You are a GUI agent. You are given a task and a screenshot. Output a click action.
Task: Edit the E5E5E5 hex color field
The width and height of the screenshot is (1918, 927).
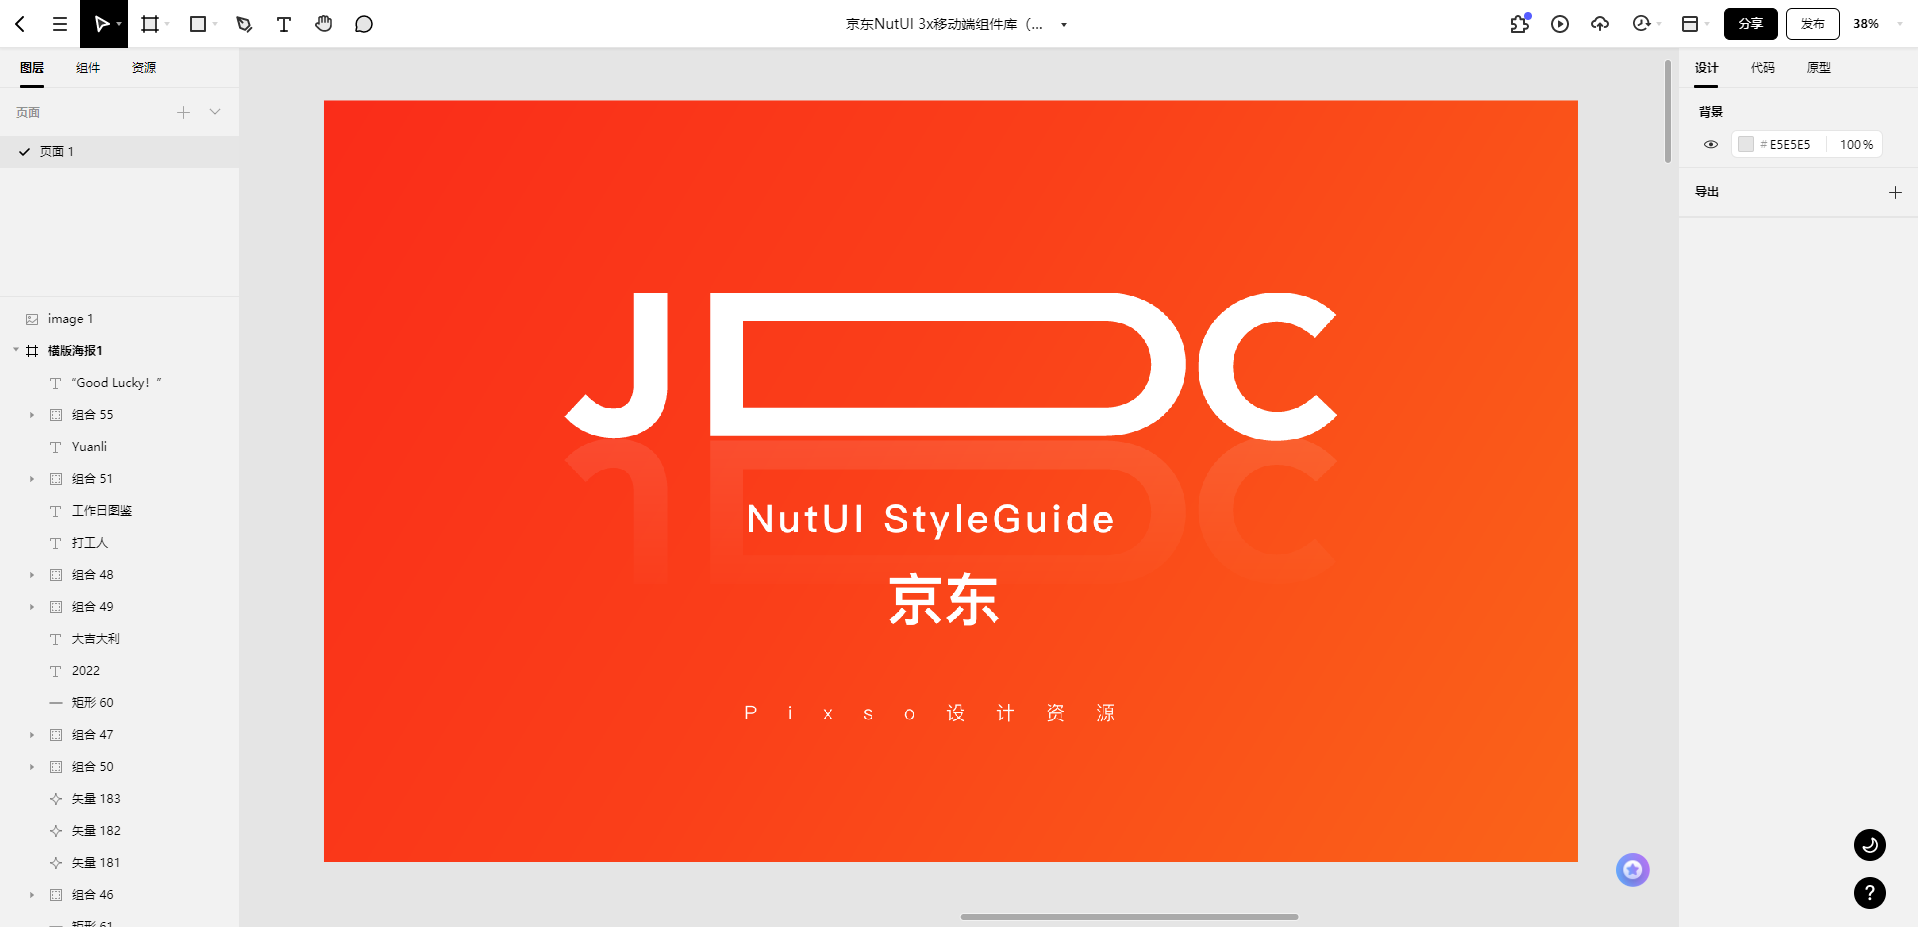(x=1790, y=145)
